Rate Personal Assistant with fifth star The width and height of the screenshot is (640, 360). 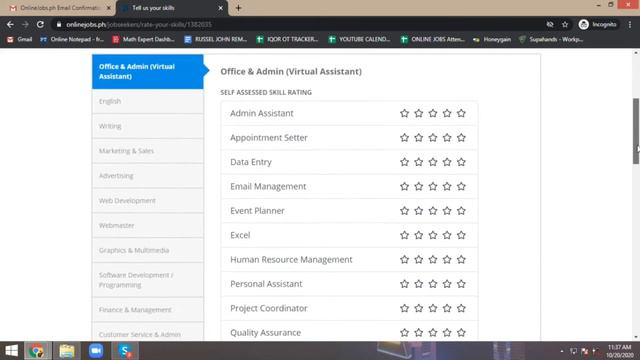point(461,284)
